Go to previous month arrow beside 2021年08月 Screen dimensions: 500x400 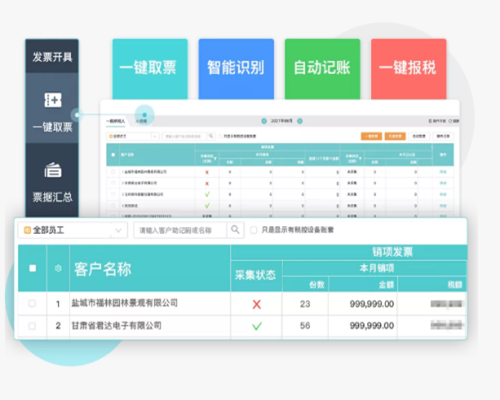click(x=264, y=121)
